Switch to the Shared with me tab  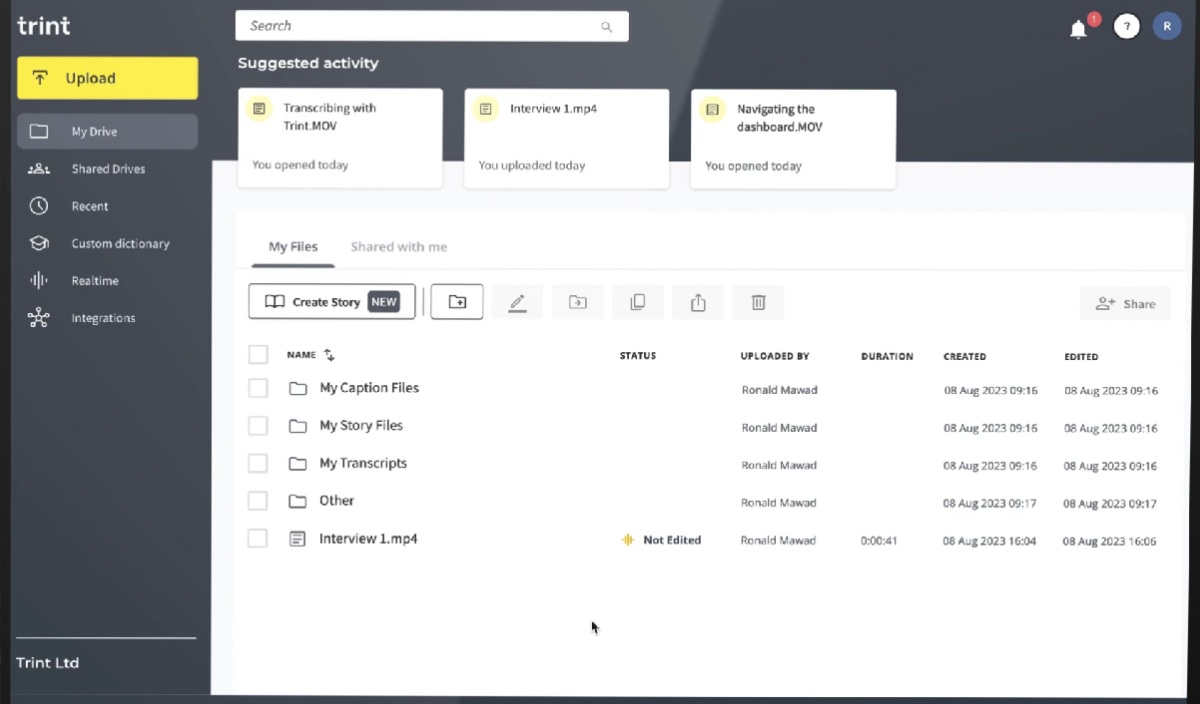tap(399, 247)
